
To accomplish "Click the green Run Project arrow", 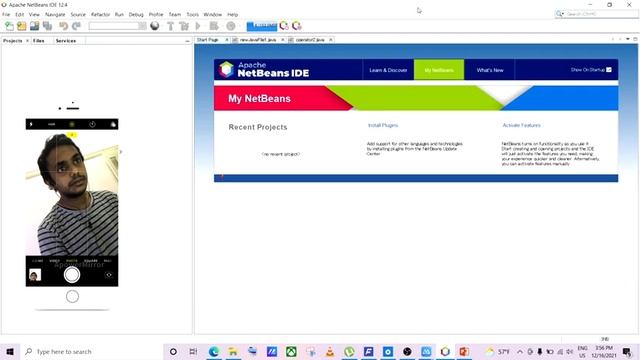I will pos(198,26).
